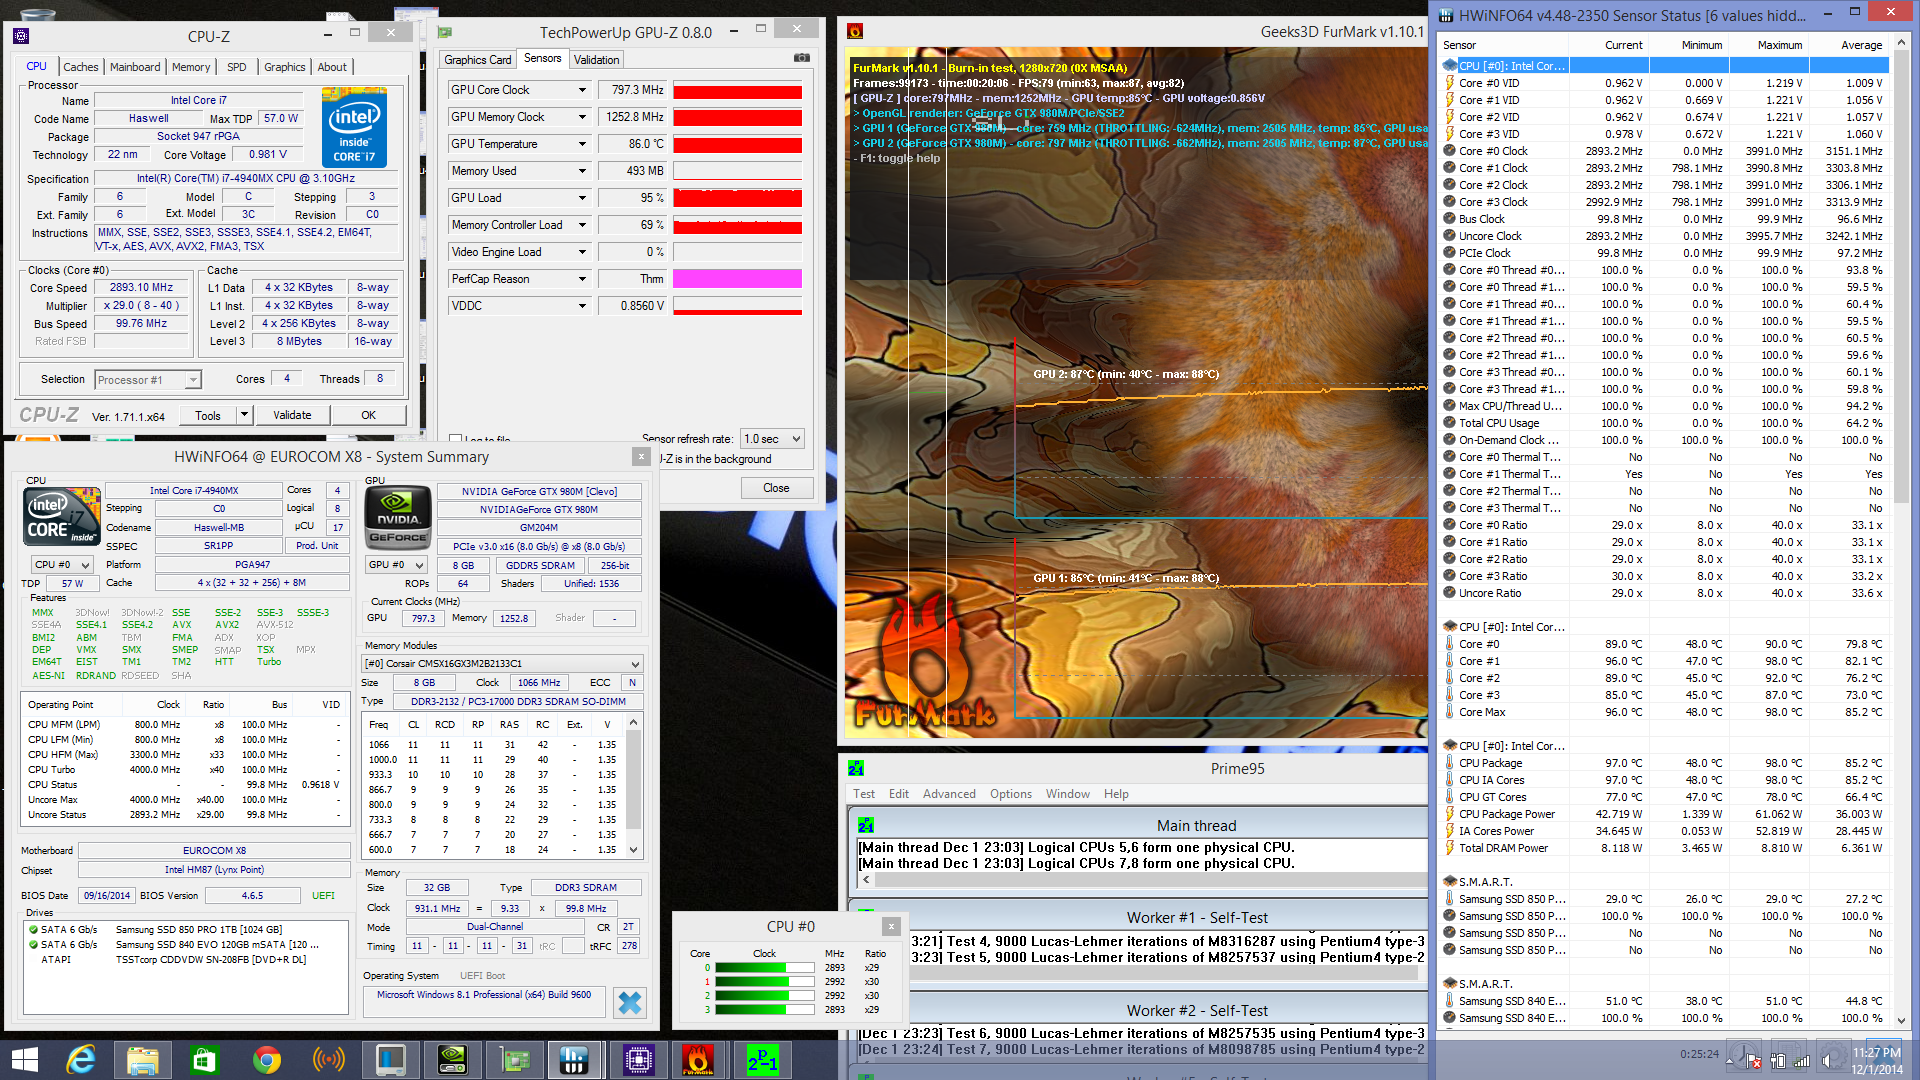Switch to the Caches tab in CPU-Z
Screen dimensions: 1920x1080
[x=80, y=67]
